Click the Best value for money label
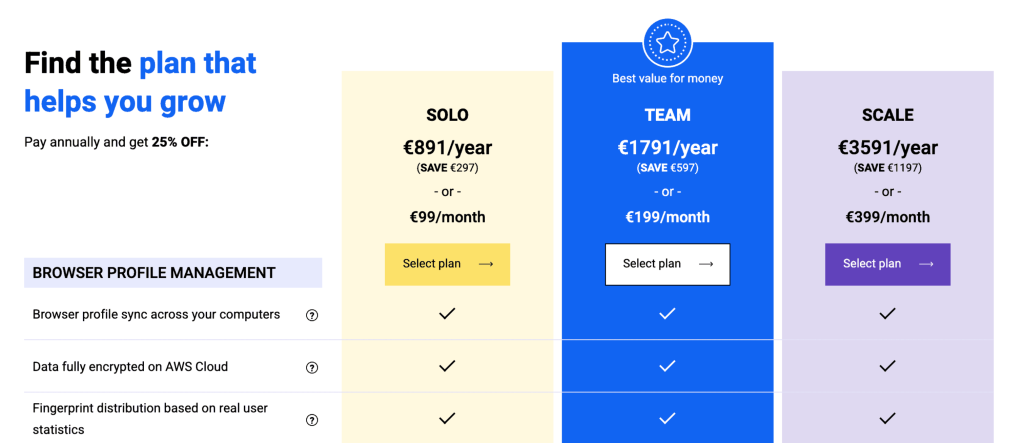 click(x=667, y=78)
